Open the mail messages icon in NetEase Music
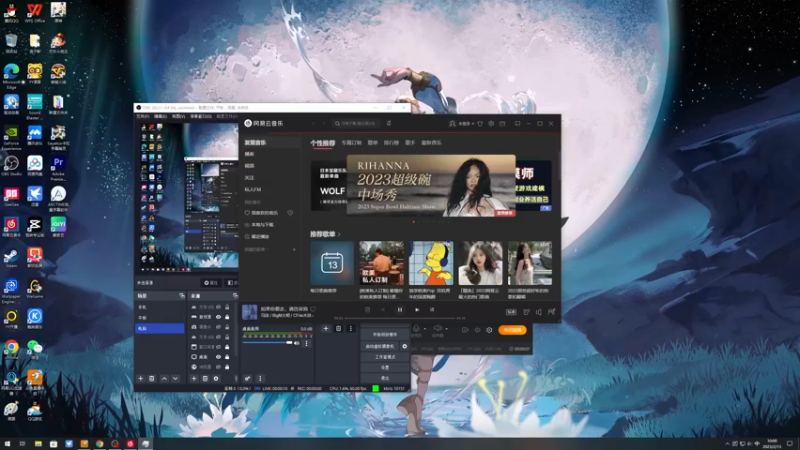 tap(502, 123)
